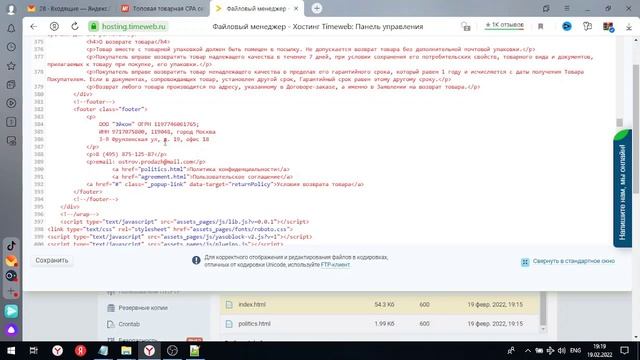Open favorites star in browser sidebar
The width and height of the screenshot is (640, 360).
[11, 66]
